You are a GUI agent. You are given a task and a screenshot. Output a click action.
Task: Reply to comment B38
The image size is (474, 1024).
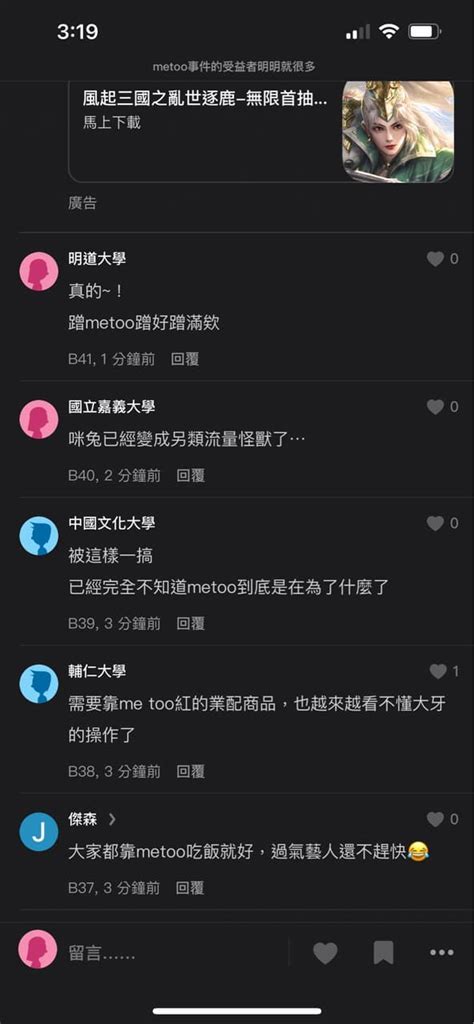coord(191,772)
